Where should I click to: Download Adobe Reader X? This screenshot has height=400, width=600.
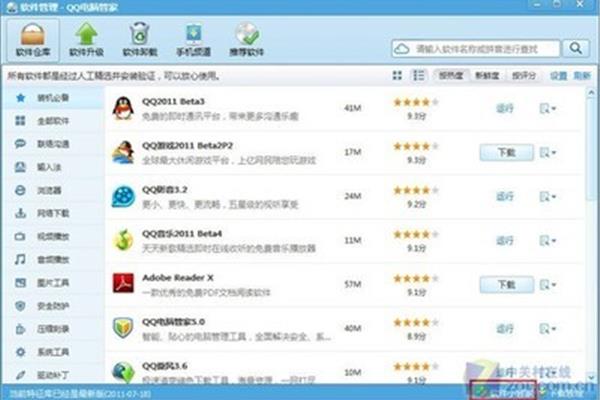pos(506,284)
